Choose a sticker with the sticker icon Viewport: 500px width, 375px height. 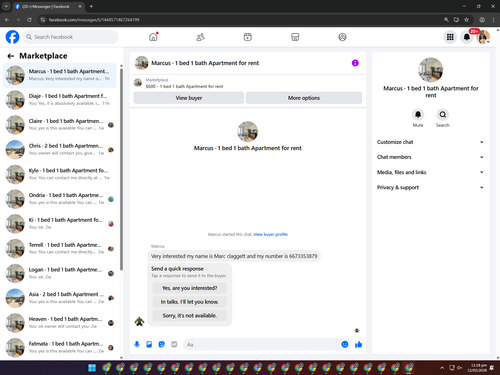coord(162,344)
